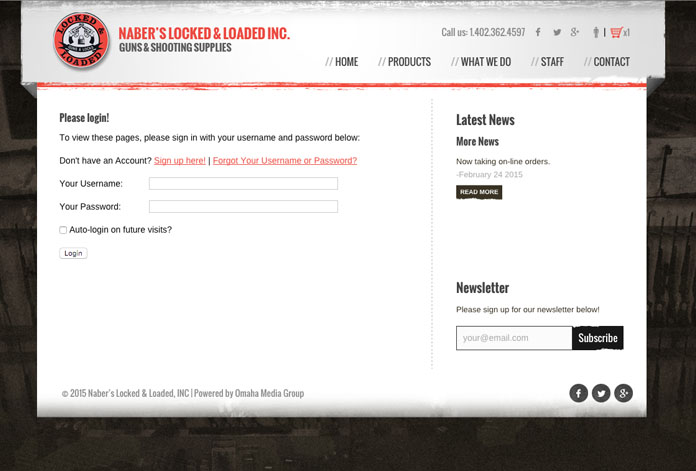Viewport: 696px width, 471px height.
Task: Click Forgot Your Username or Password link
Action: pyautogui.click(x=285, y=161)
